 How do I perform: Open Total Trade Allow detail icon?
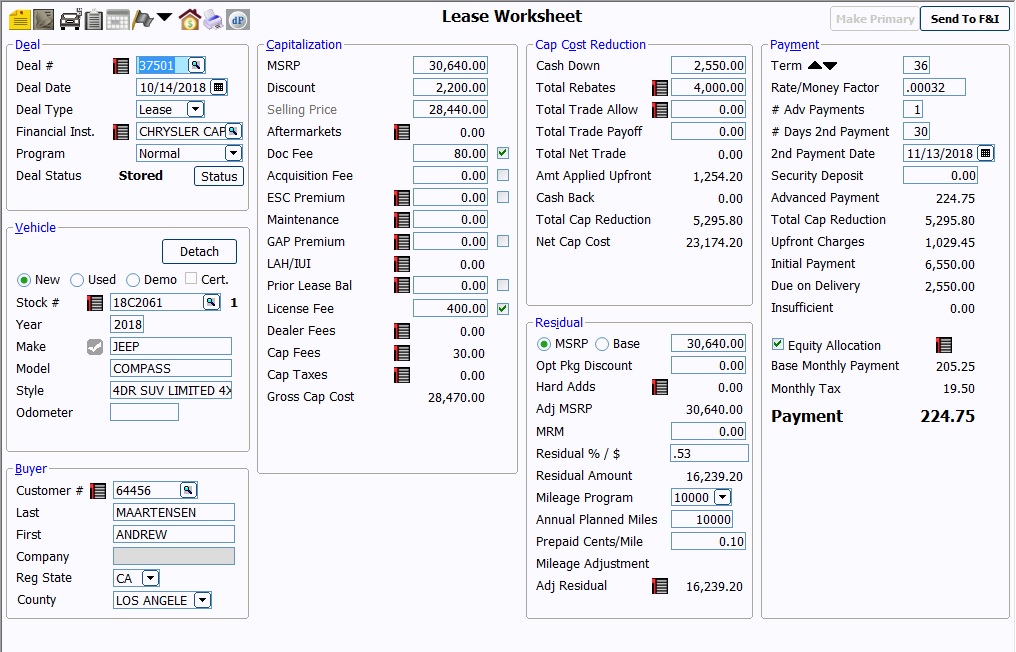[660, 110]
